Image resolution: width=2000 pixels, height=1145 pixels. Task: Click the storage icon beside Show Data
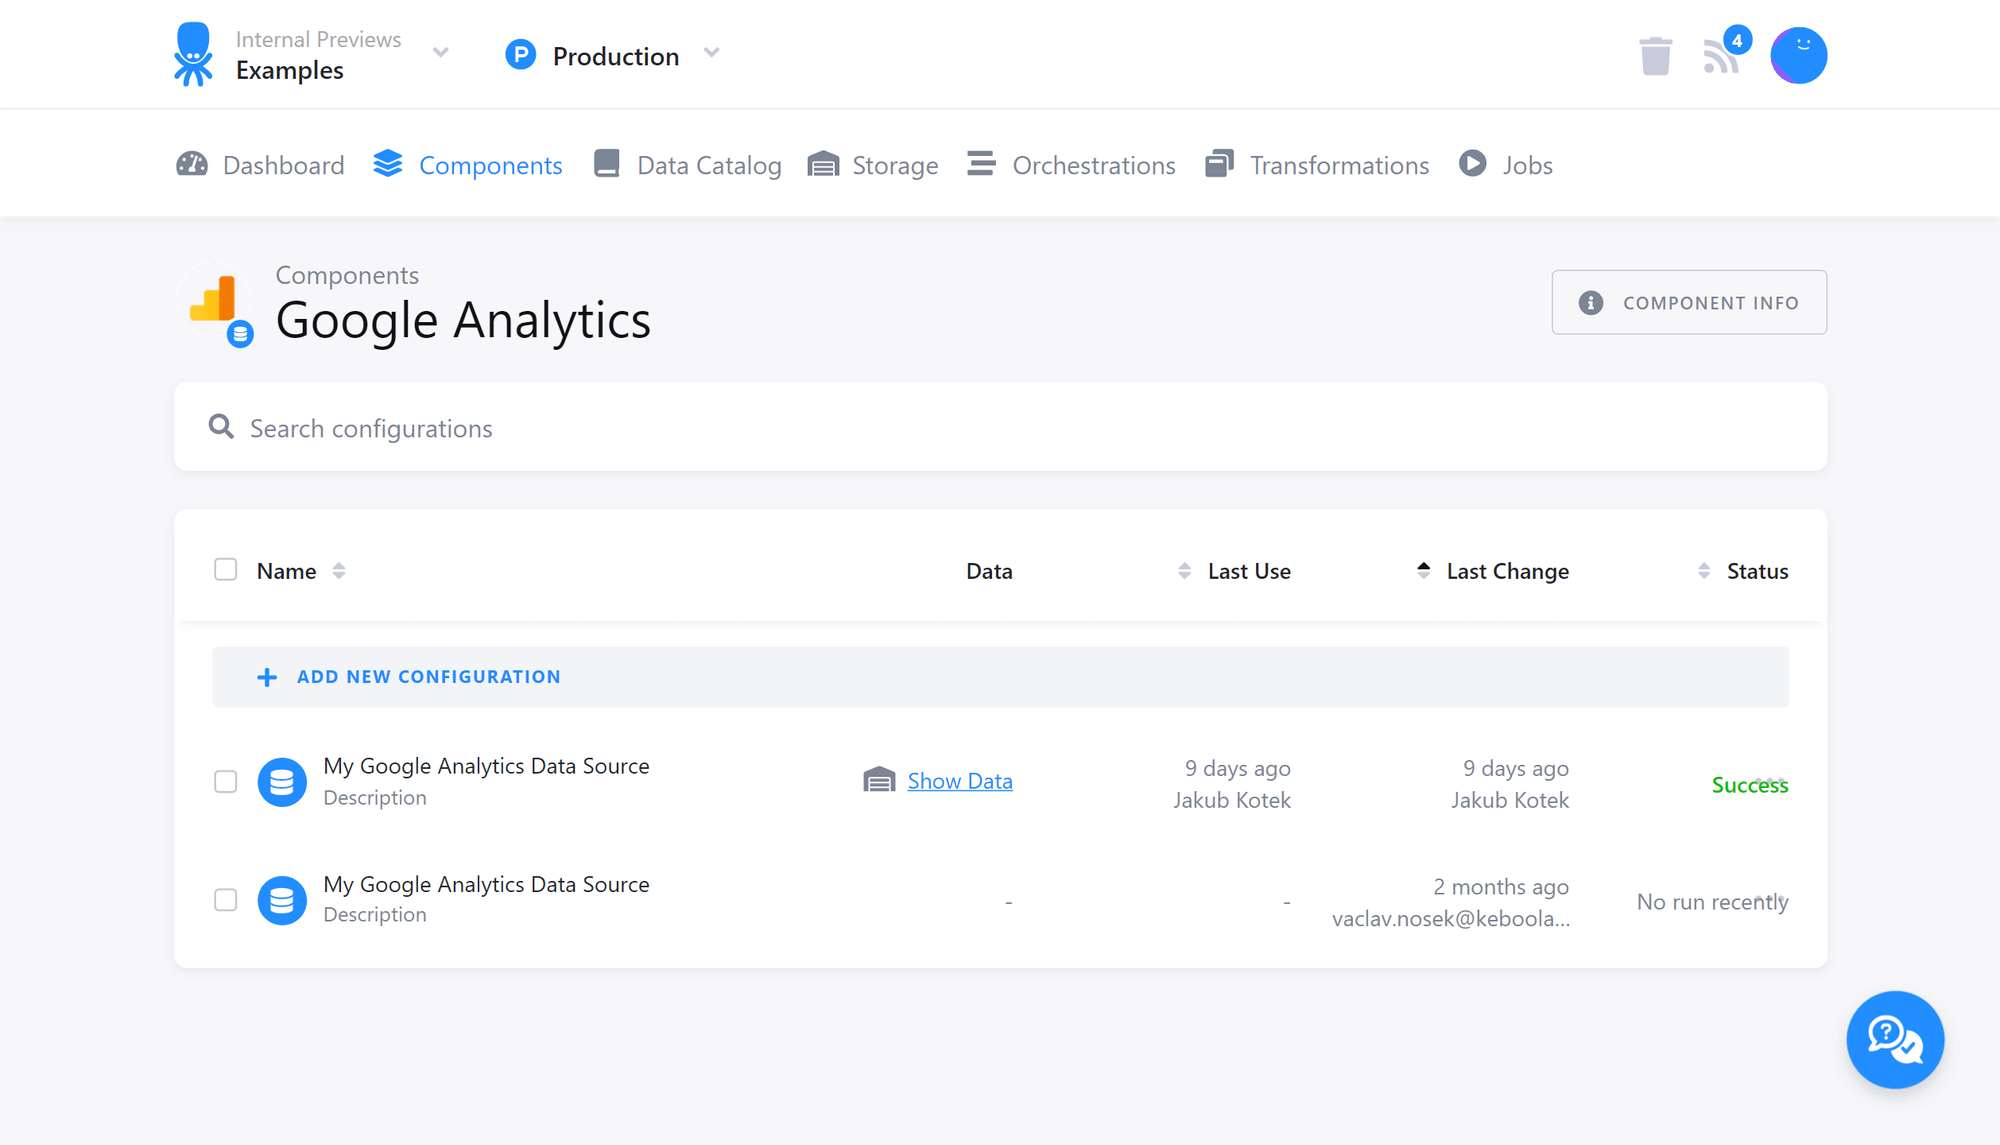point(879,781)
